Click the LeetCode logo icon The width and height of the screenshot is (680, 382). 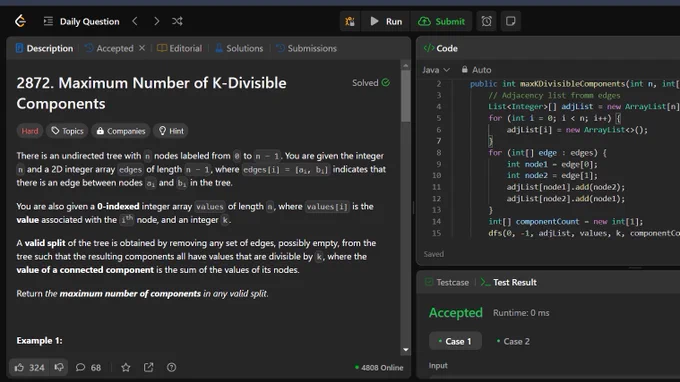pyautogui.click(x=20, y=21)
